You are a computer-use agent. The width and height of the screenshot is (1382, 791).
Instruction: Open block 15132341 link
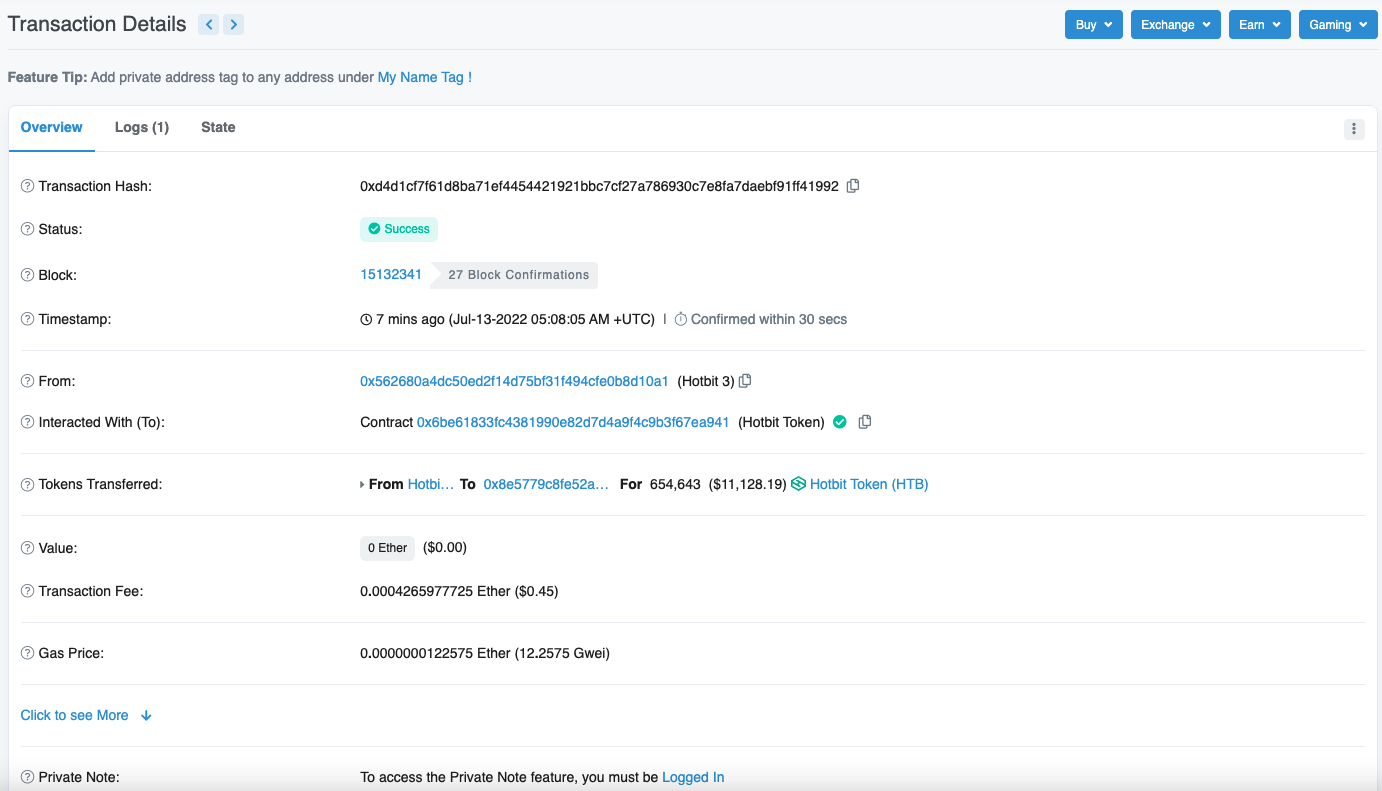391,274
